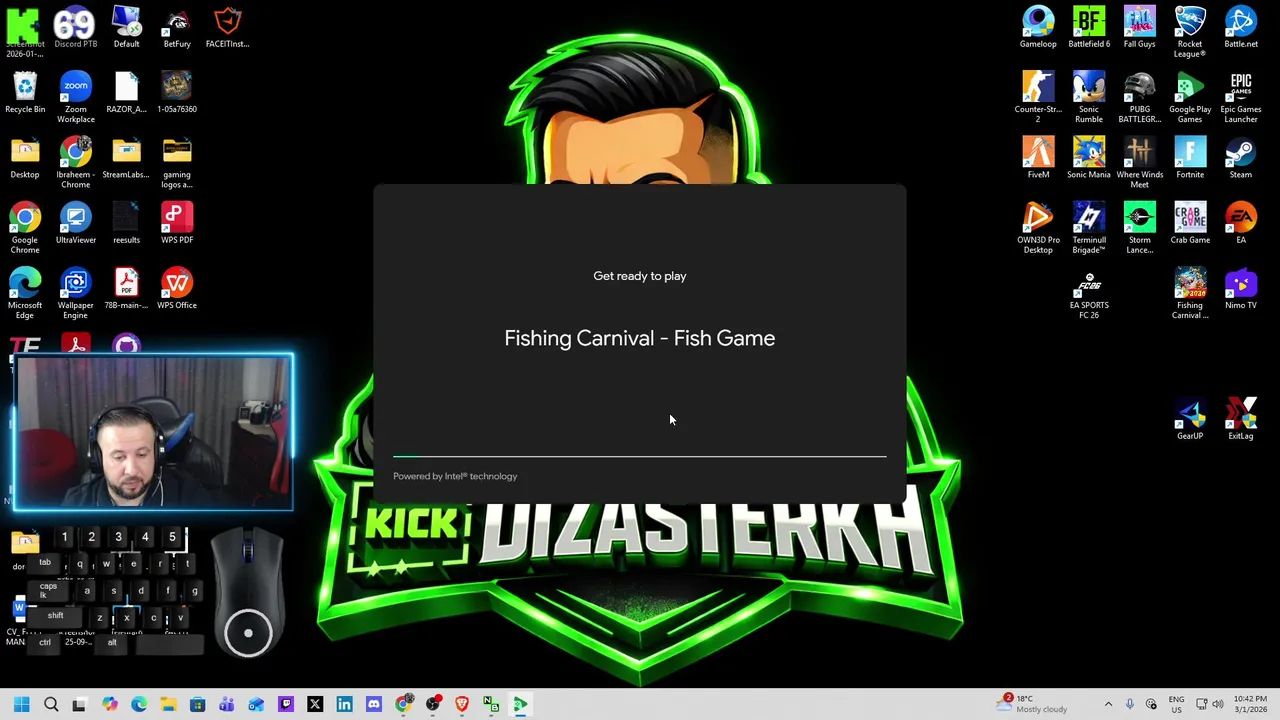This screenshot has width=1280, height=720.
Task: Select the Ibraheem - Chrome profile shortcut
Action: [x=75, y=163]
